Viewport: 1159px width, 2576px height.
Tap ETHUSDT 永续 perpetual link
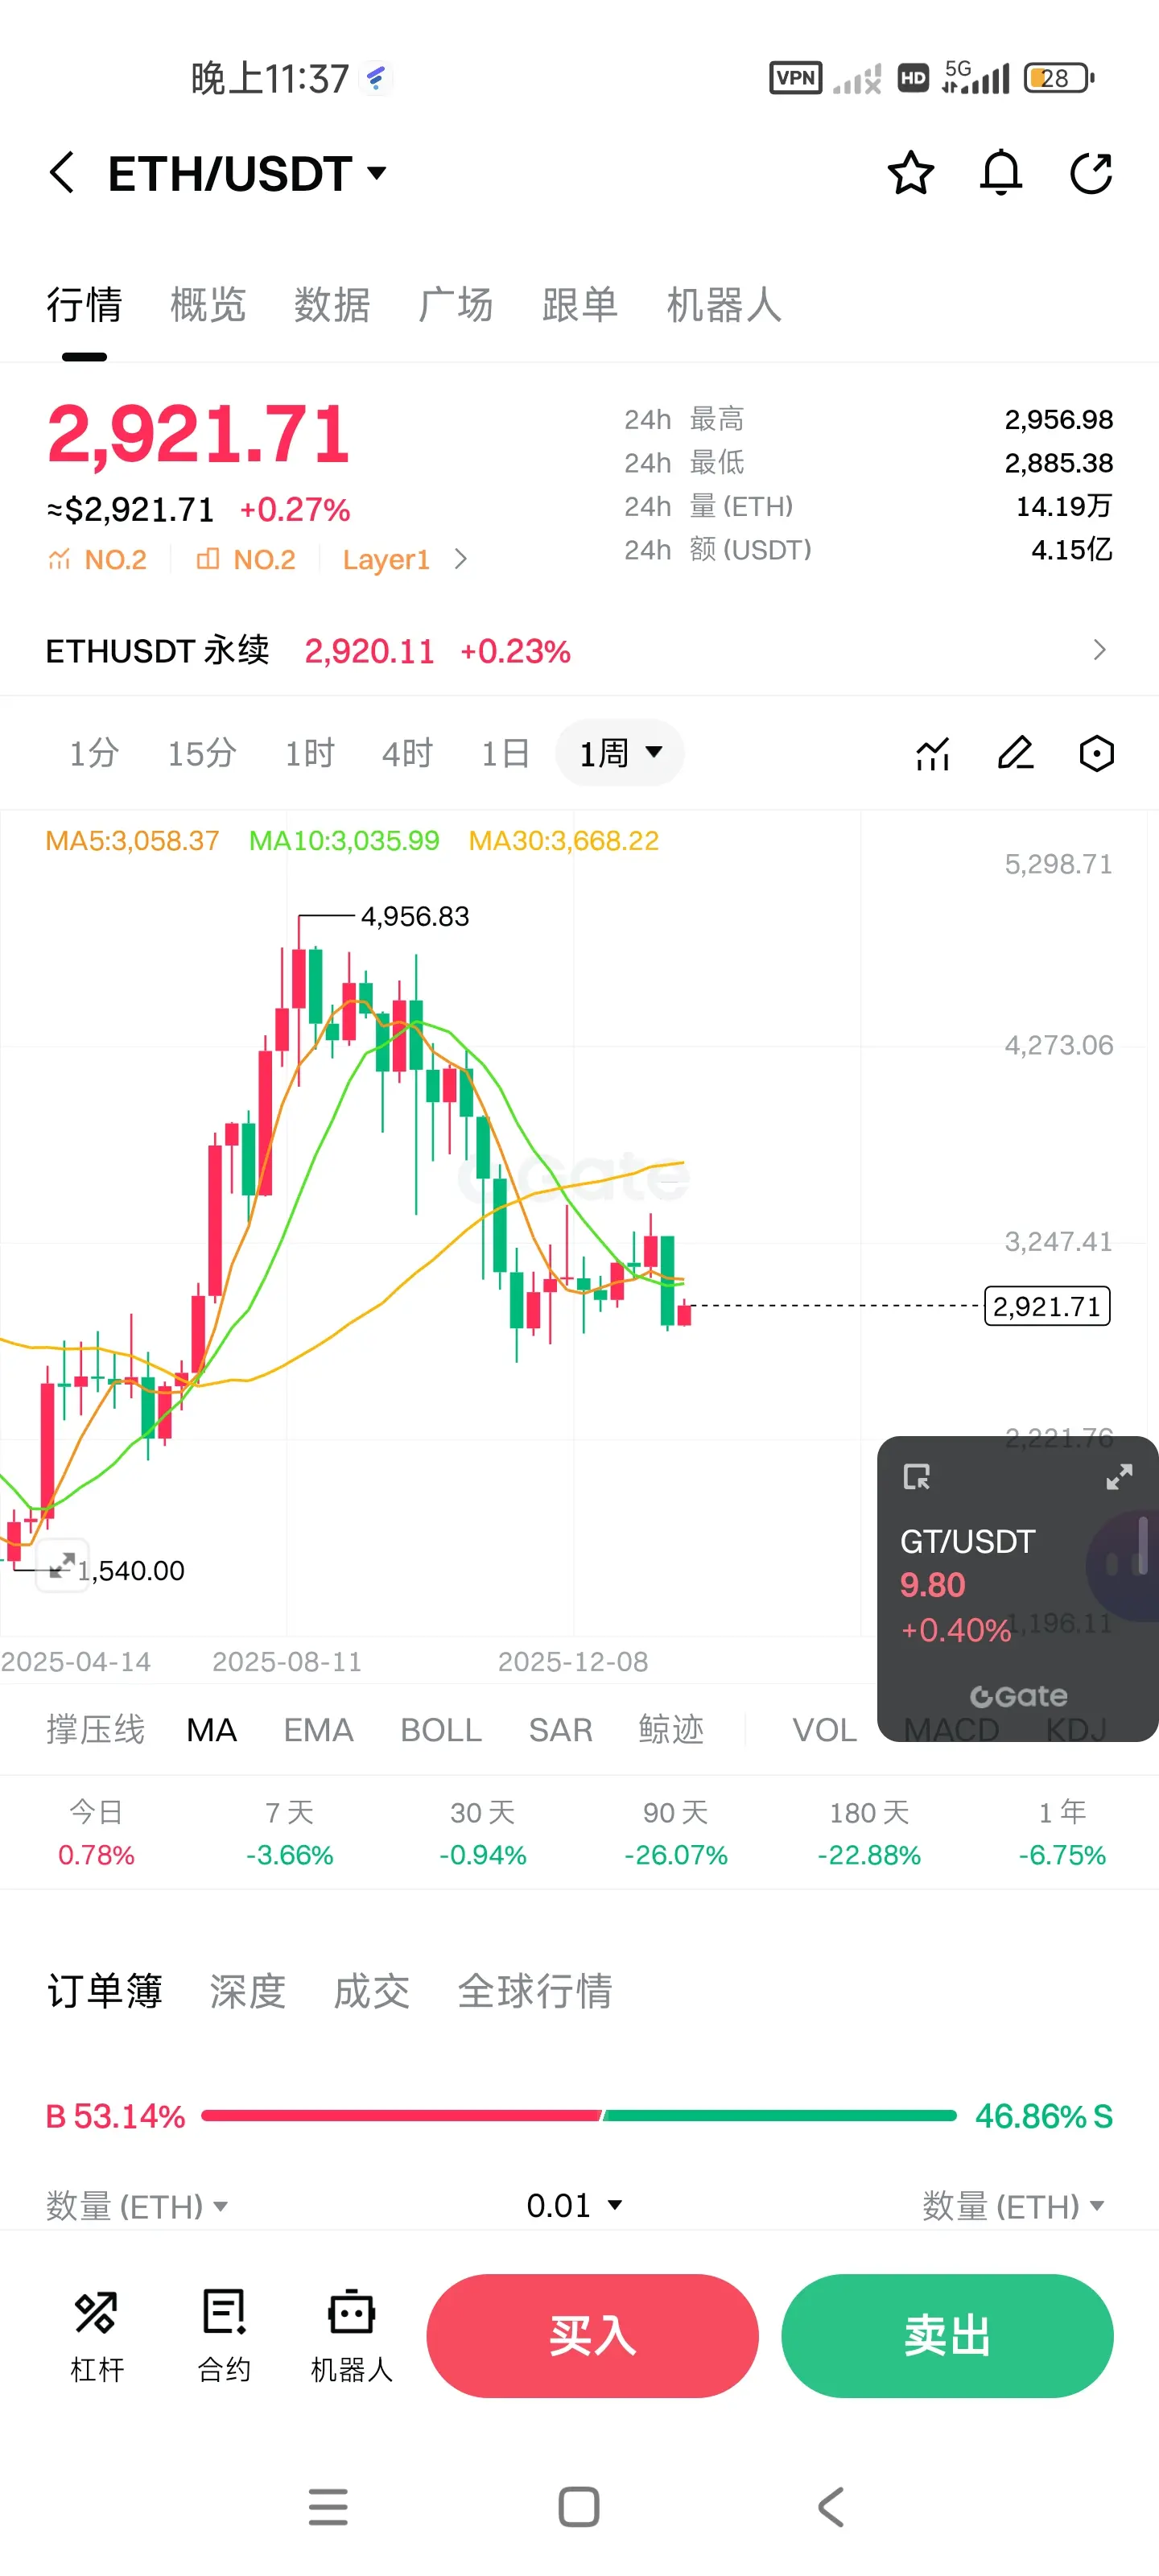[157, 650]
